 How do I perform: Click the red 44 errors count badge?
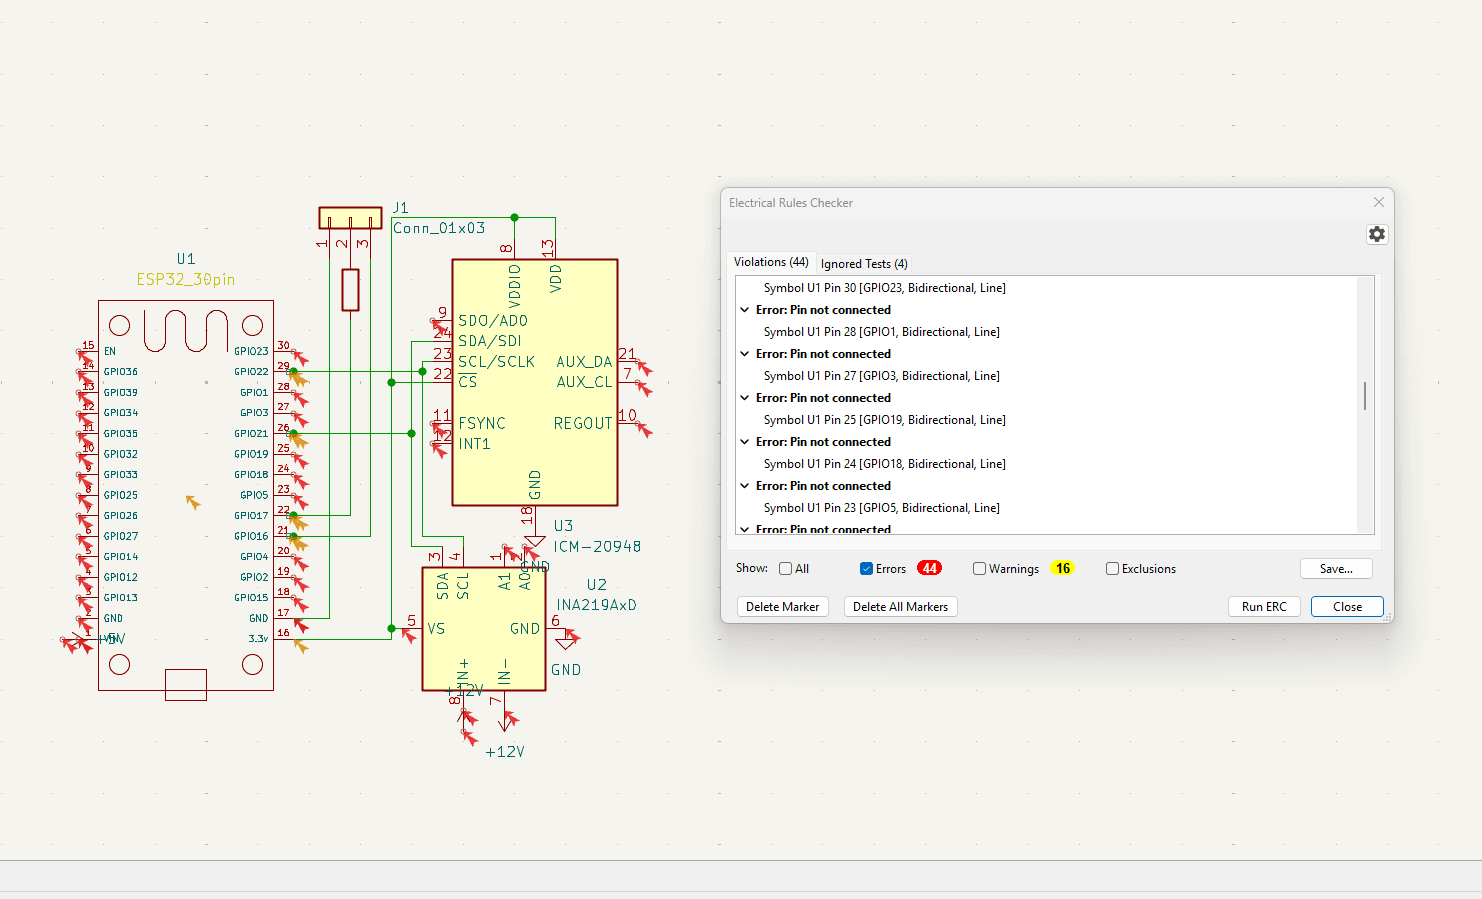click(x=929, y=568)
